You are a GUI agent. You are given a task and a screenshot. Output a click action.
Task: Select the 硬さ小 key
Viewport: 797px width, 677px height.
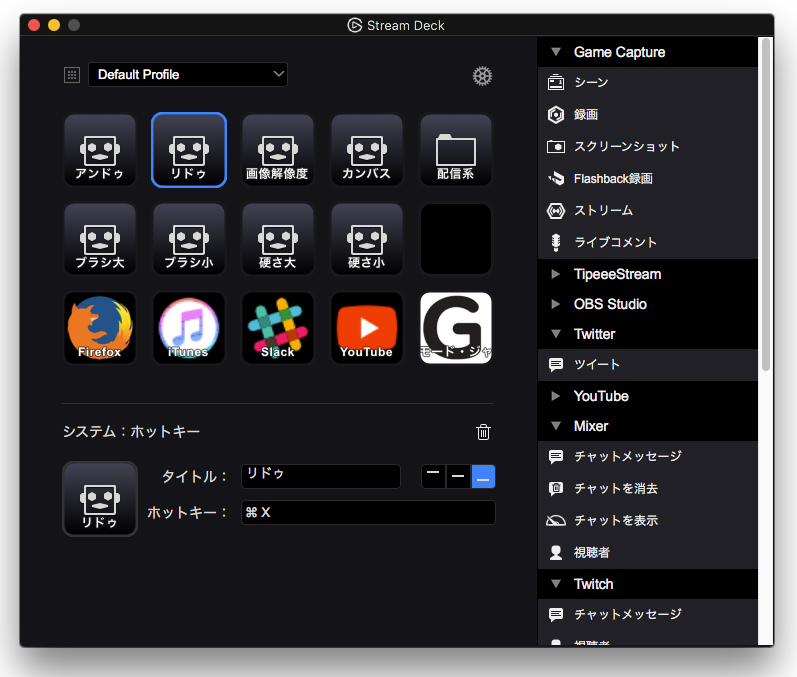(366, 239)
